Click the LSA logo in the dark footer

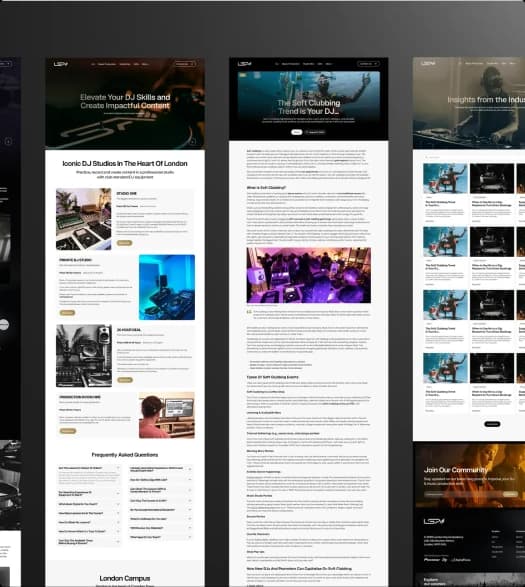pyautogui.click(x=434, y=521)
